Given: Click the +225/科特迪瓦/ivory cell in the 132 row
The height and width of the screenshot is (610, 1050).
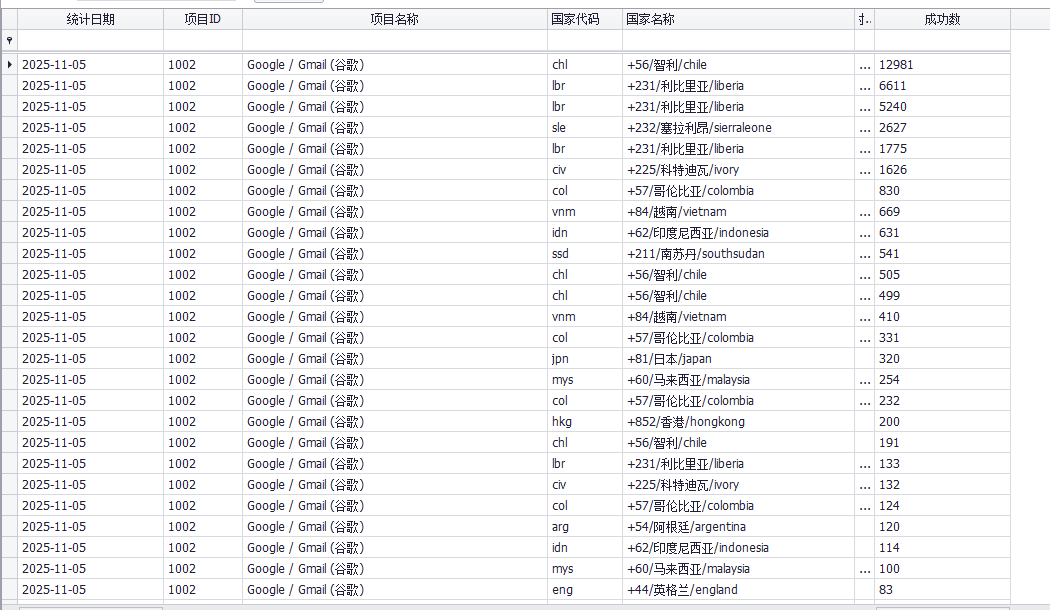Looking at the screenshot, I should point(739,485).
